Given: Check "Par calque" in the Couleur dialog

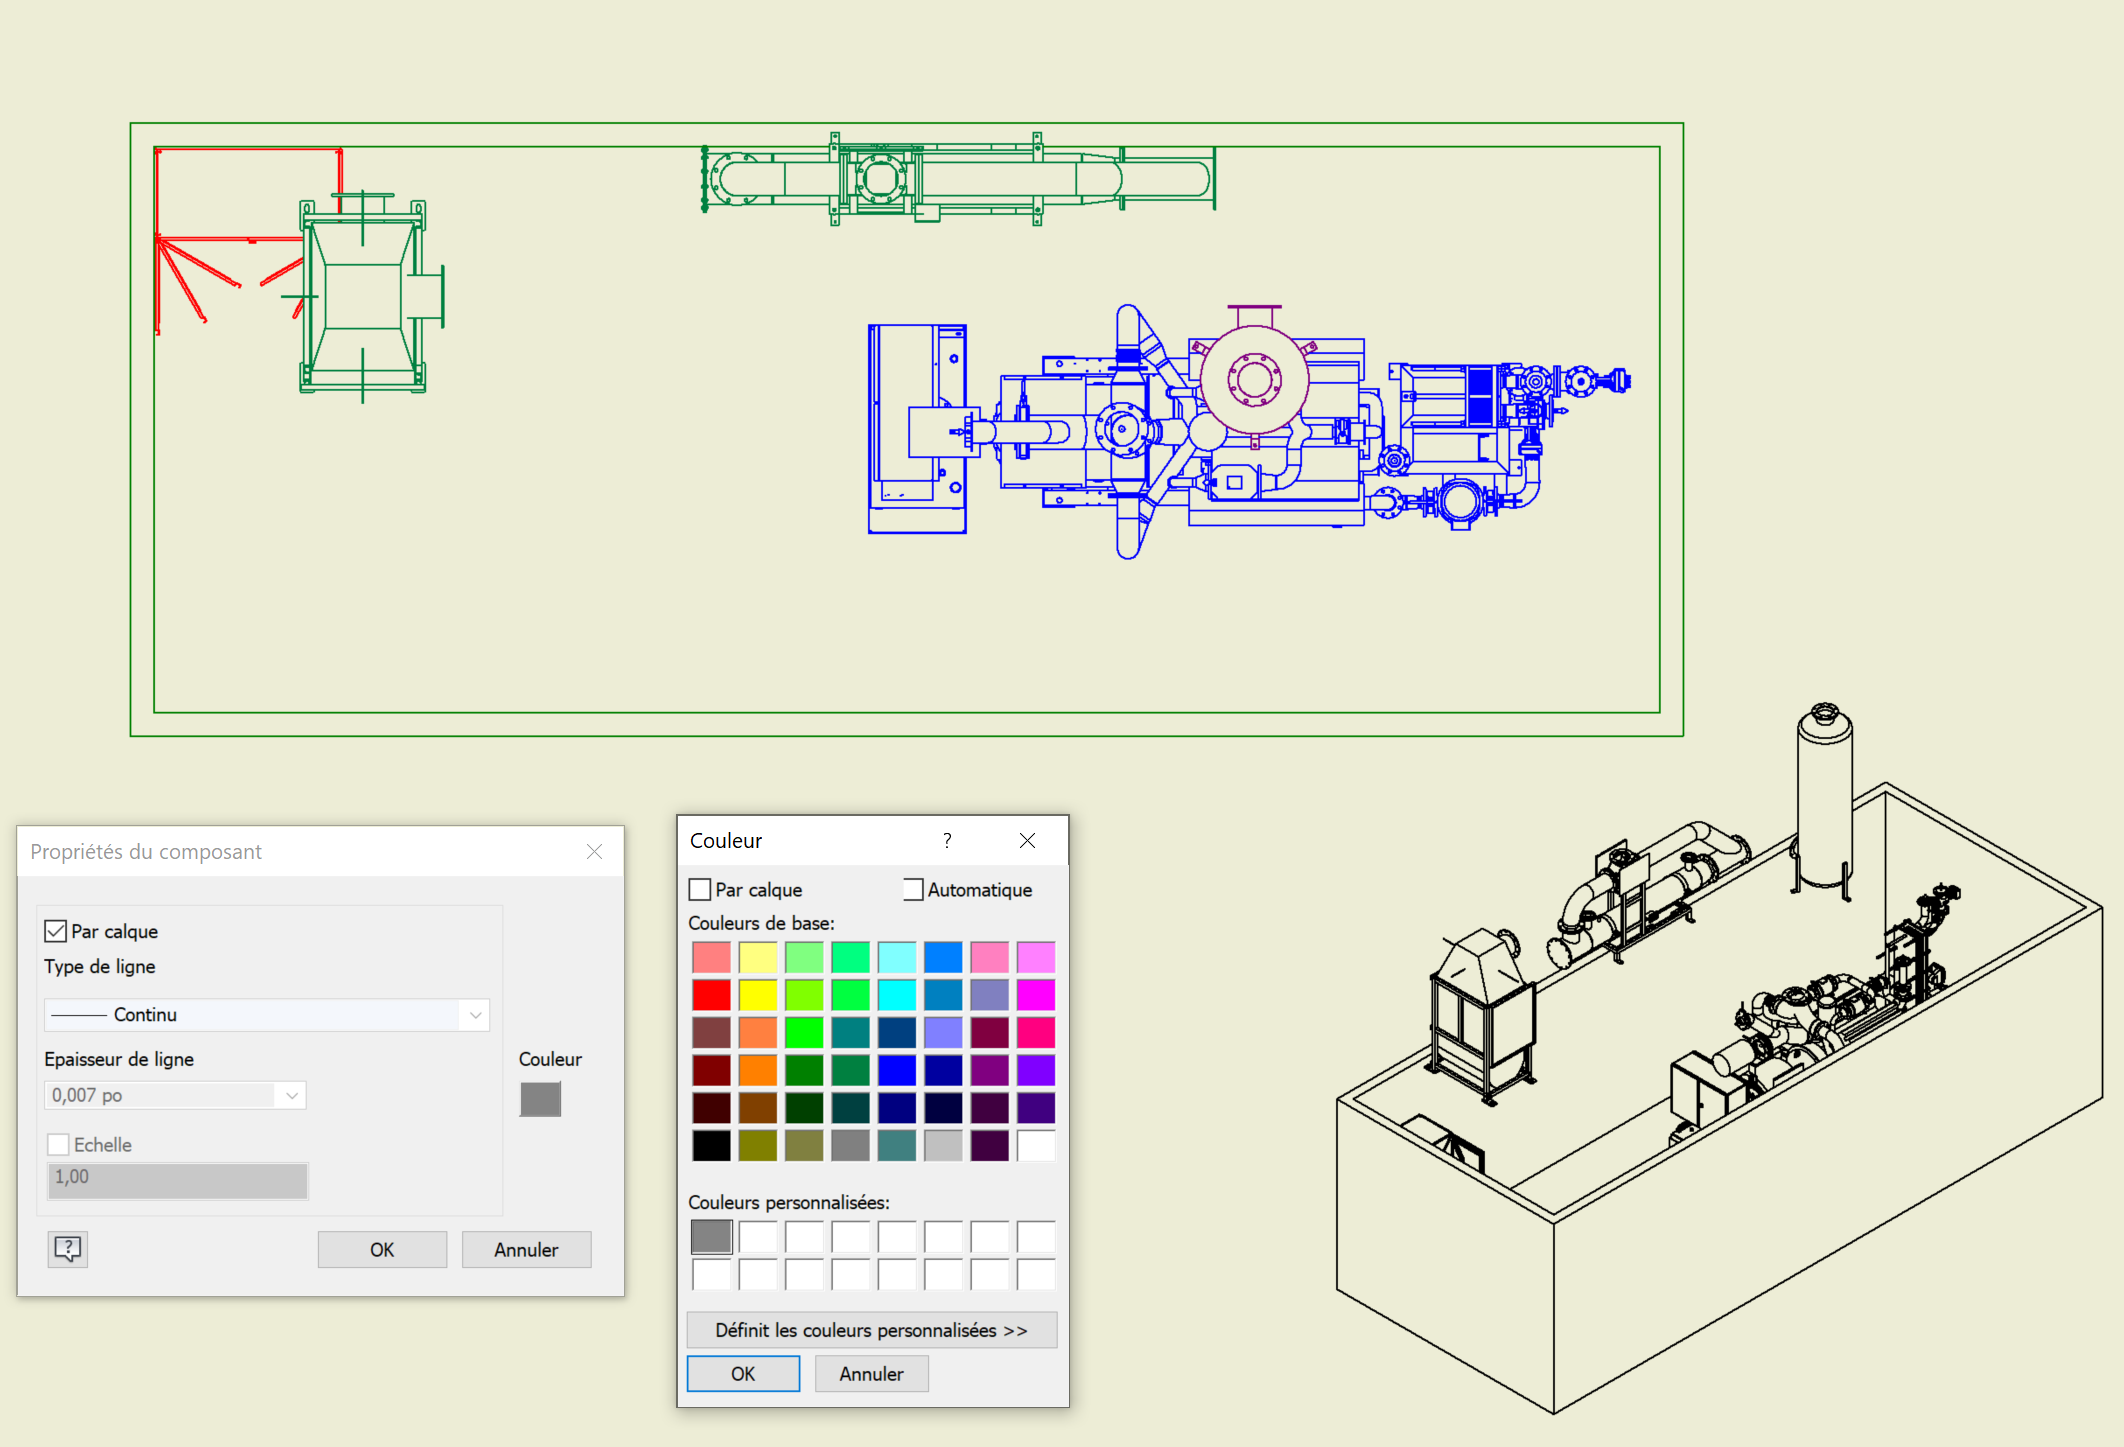Looking at the screenshot, I should coord(698,889).
